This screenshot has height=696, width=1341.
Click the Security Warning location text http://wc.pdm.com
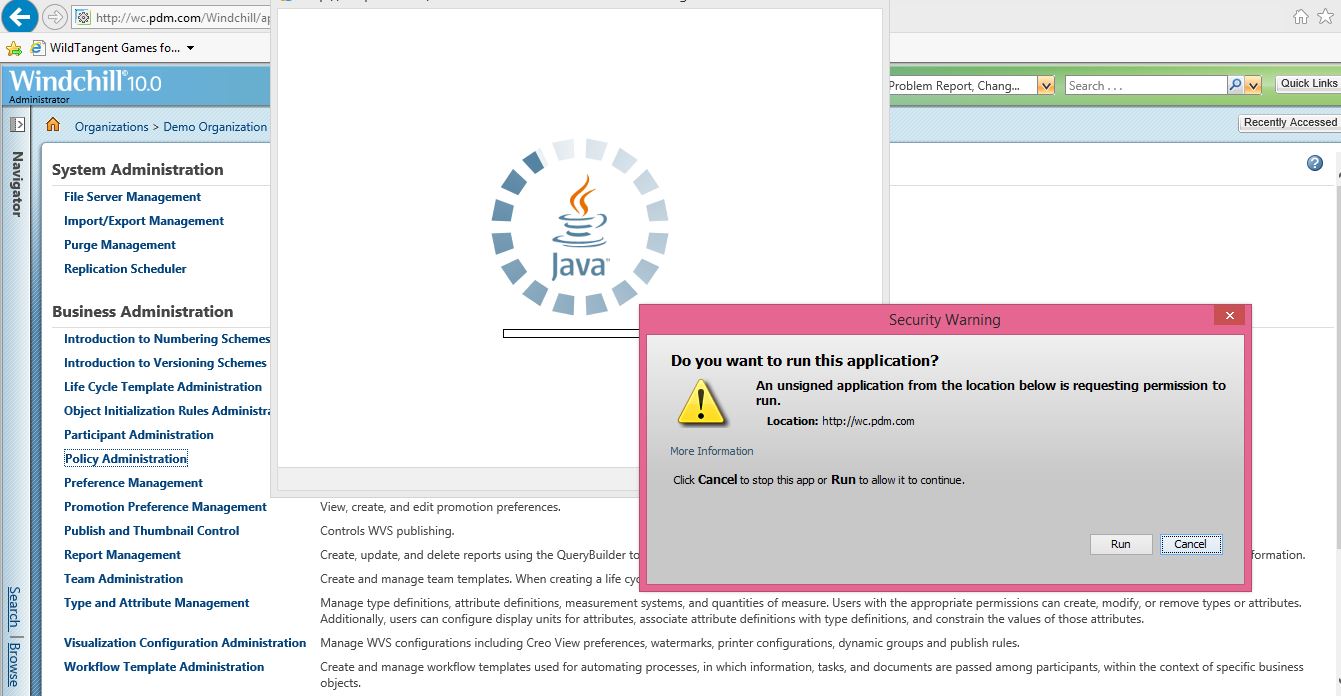click(x=868, y=421)
